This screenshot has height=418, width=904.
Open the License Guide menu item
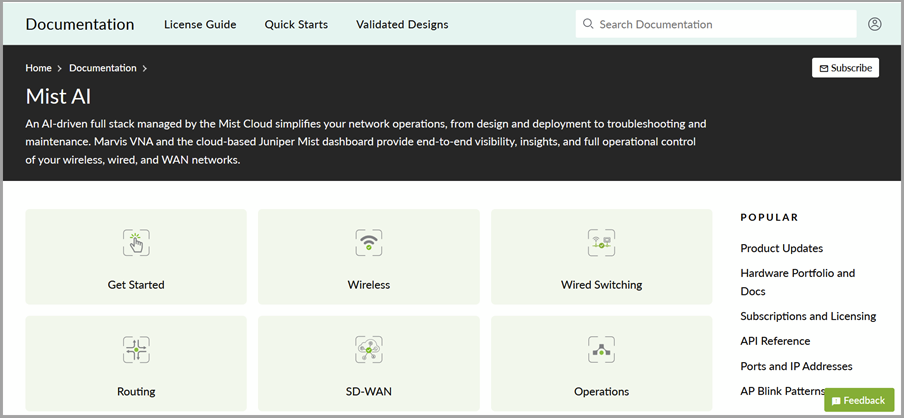[200, 24]
